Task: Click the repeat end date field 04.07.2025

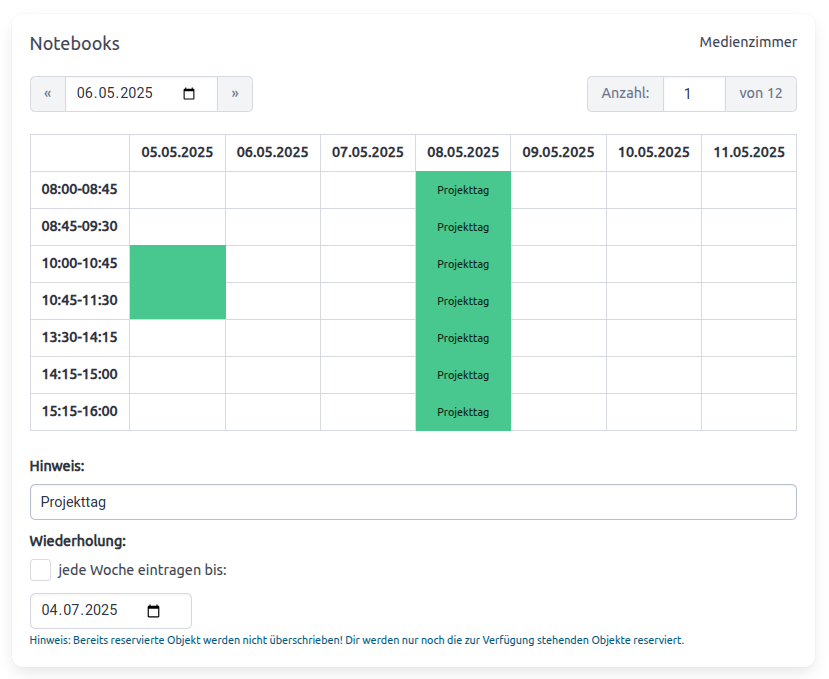Action: tap(90, 611)
